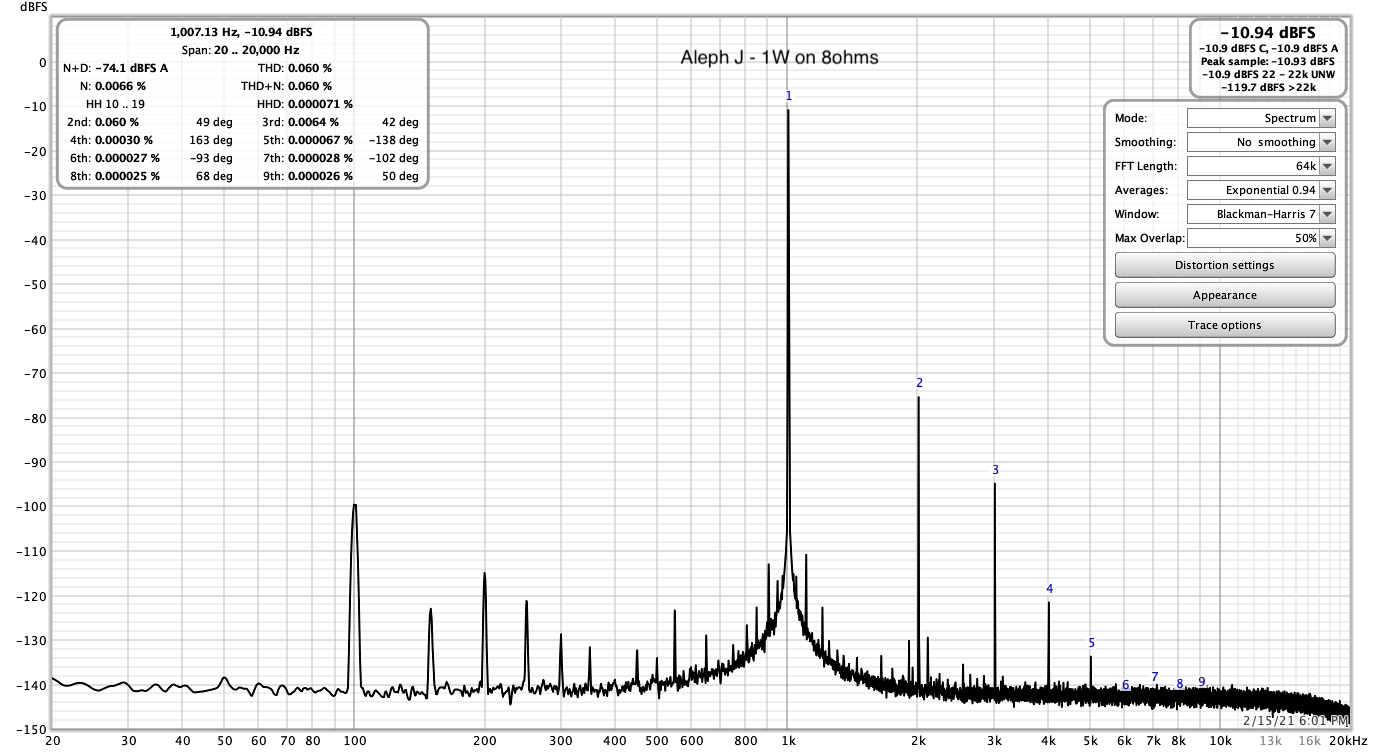The height and width of the screenshot is (752, 1376).
Task: Click the 100 Hz frequency axis label
Action: click(354, 741)
